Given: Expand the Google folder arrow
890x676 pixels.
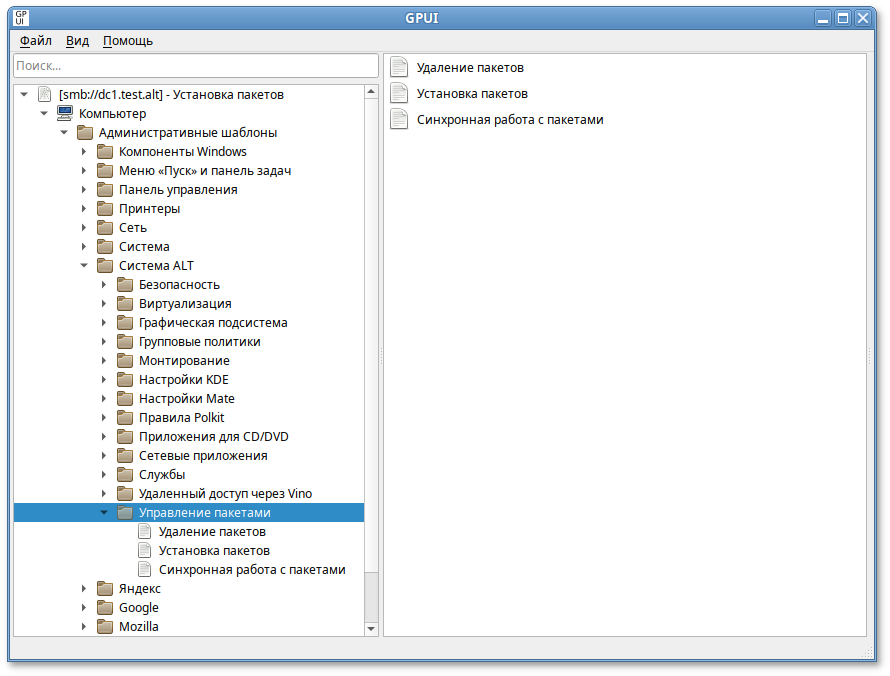Looking at the screenshot, I should (85, 608).
